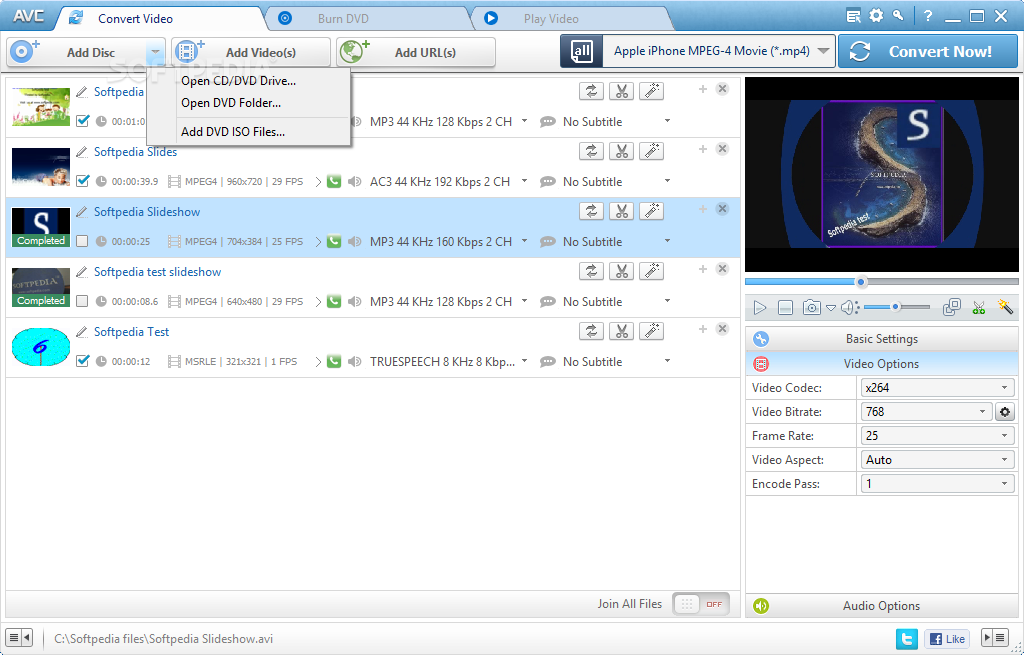The height and width of the screenshot is (655, 1024).
Task: Convert the Softpedia Slides row
Action: (x=591, y=151)
